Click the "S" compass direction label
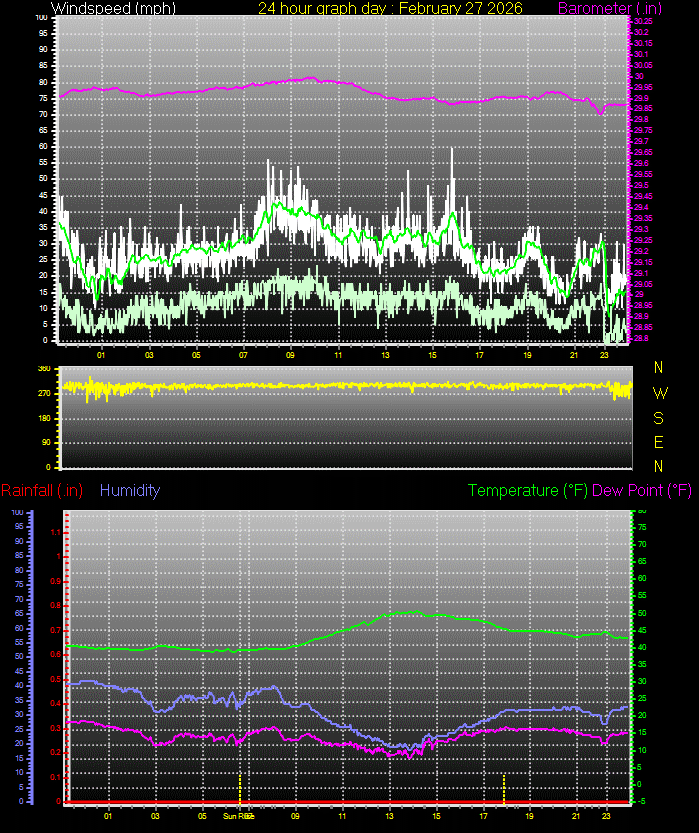Screen dimensions: 699x833 coord(659,418)
